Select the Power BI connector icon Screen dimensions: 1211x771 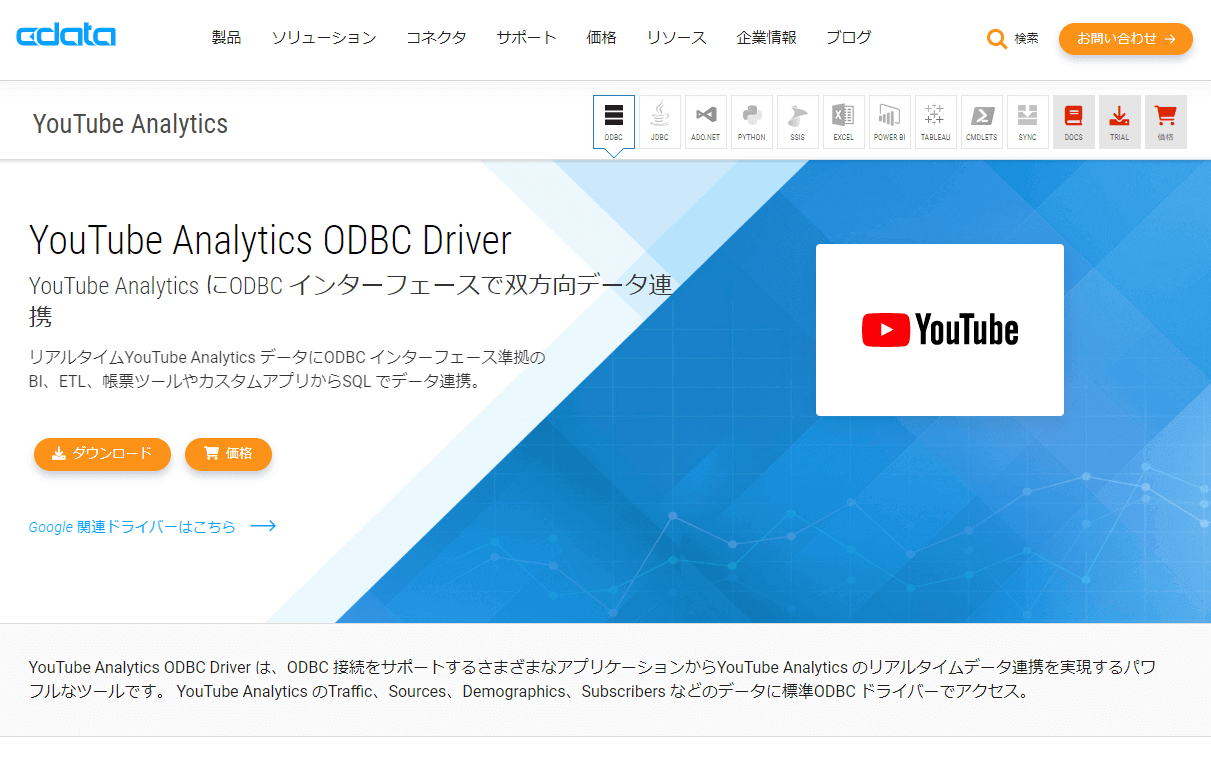pyautogui.click(x=889, y=120)
